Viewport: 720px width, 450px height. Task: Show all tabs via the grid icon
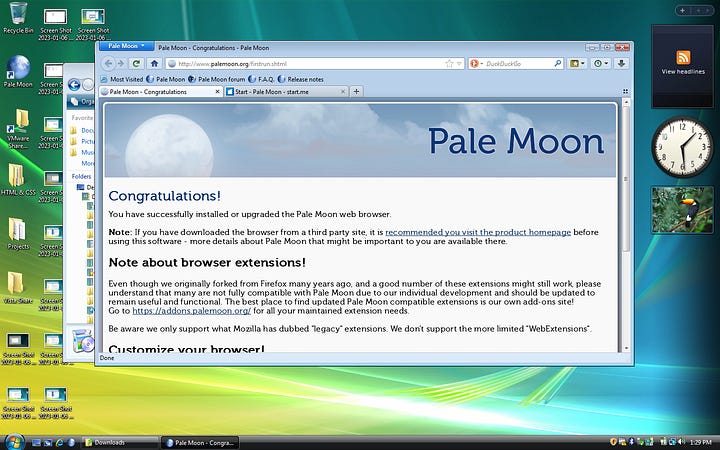point(625,92)
